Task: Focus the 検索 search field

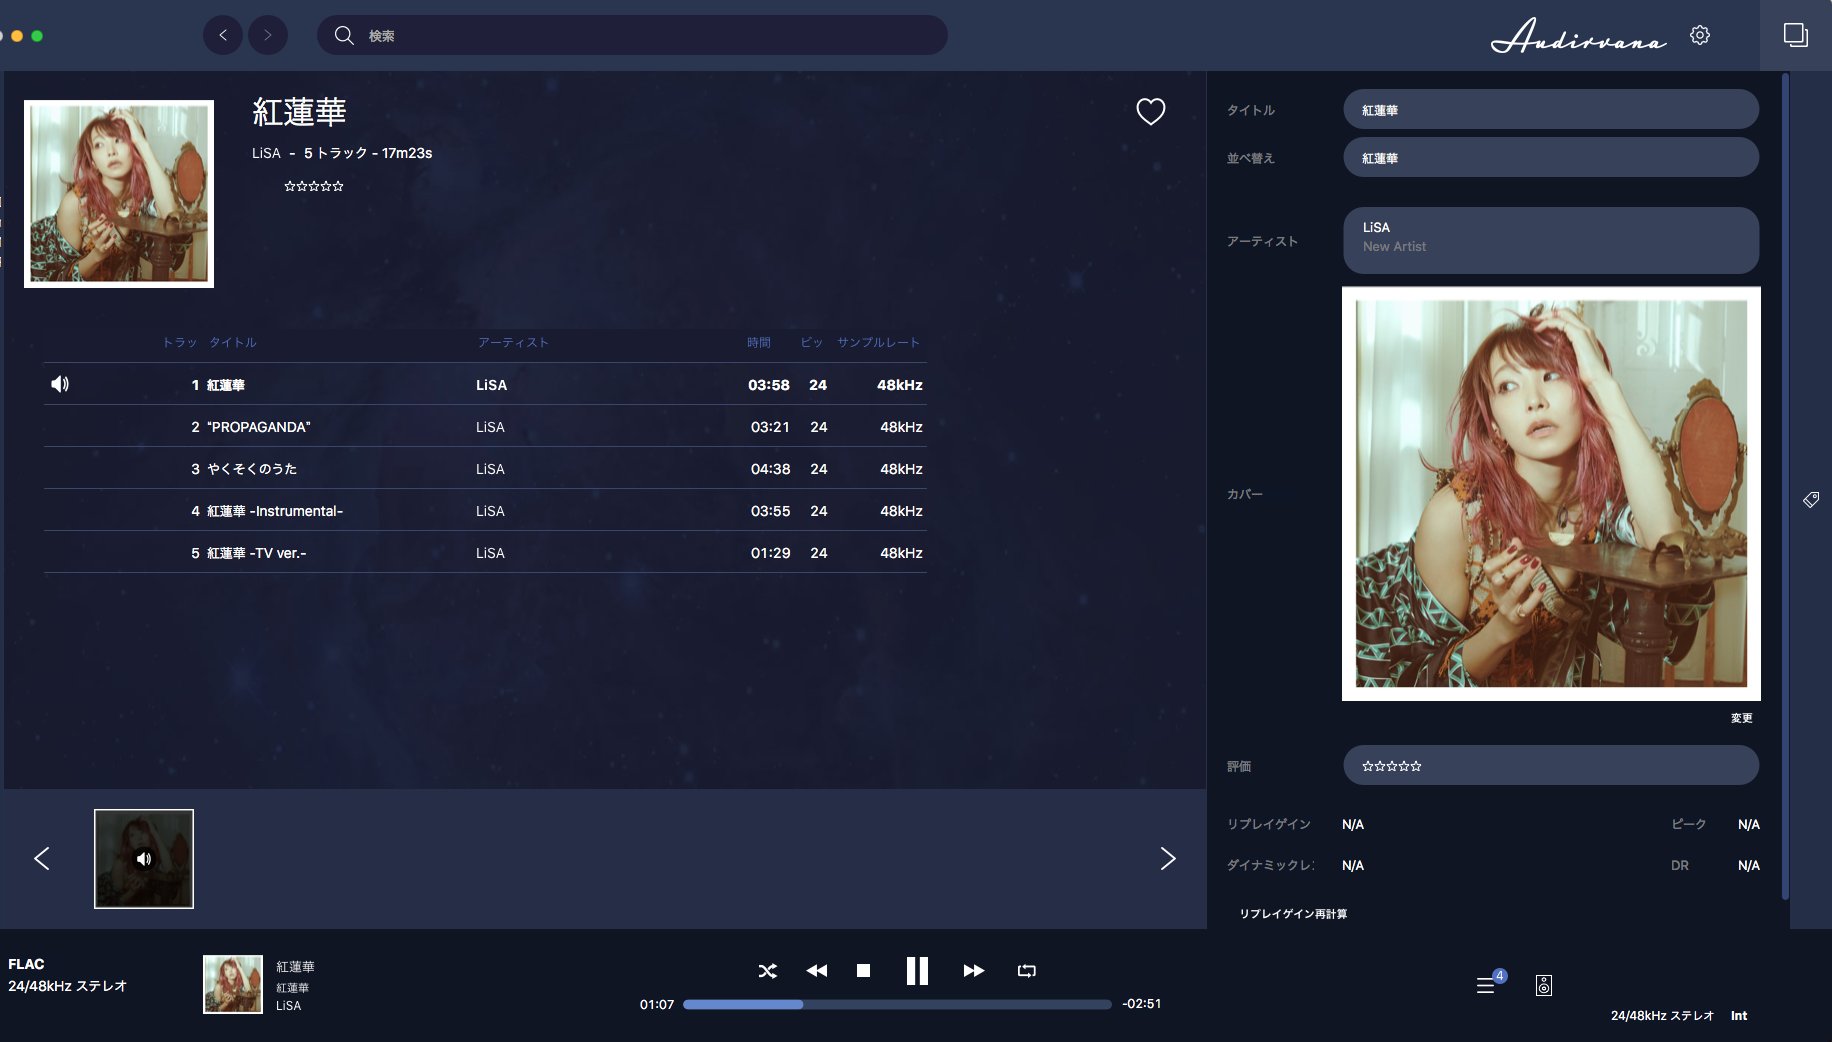Action: click(632, 35)
